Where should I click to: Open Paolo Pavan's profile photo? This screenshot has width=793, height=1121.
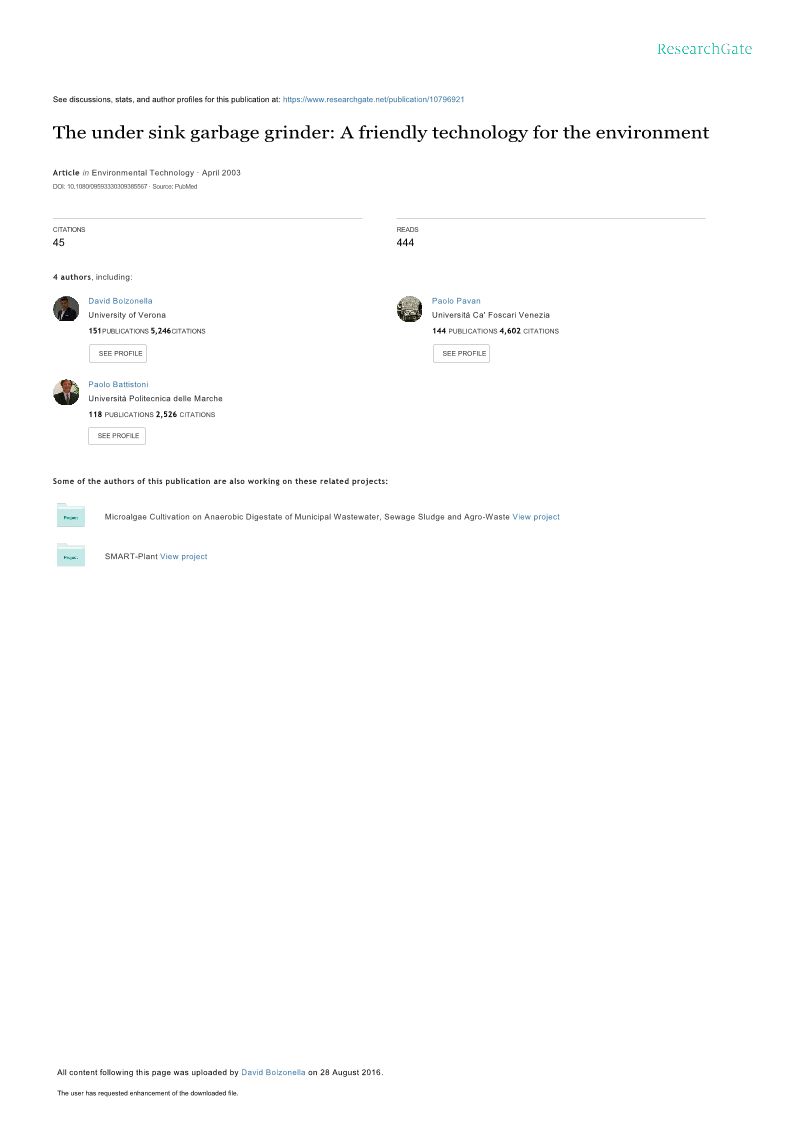pos(410,308)
